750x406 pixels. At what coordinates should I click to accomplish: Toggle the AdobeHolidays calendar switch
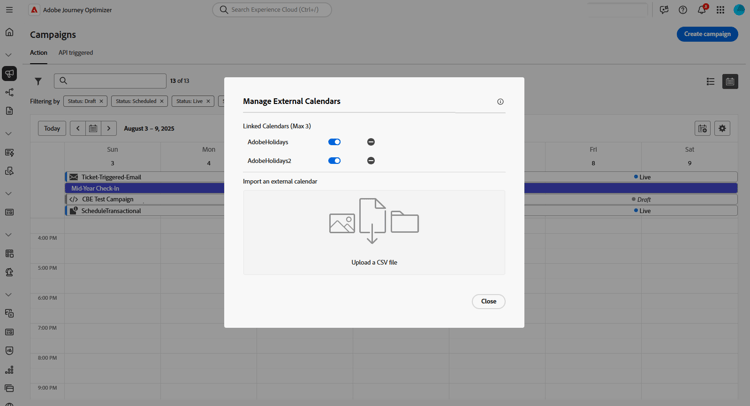[334, 142]
